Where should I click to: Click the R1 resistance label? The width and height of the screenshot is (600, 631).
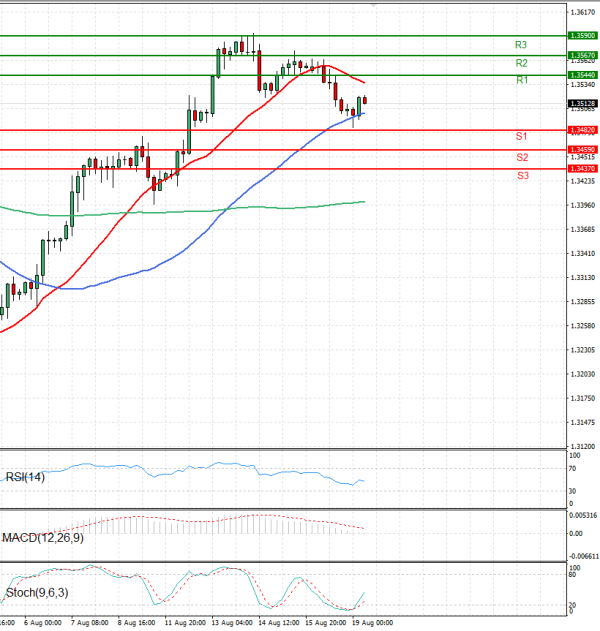click(x=522, y=80)
